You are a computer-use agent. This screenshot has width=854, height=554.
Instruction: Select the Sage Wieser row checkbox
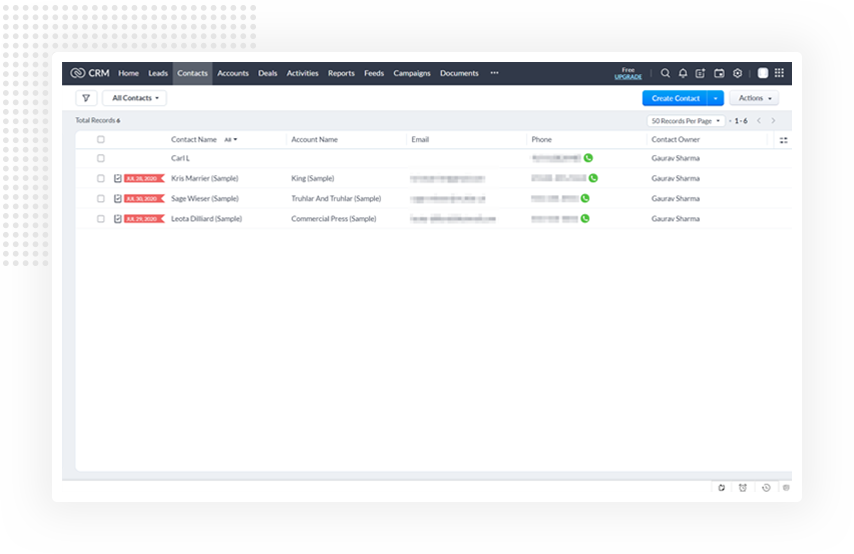point(101,198)
